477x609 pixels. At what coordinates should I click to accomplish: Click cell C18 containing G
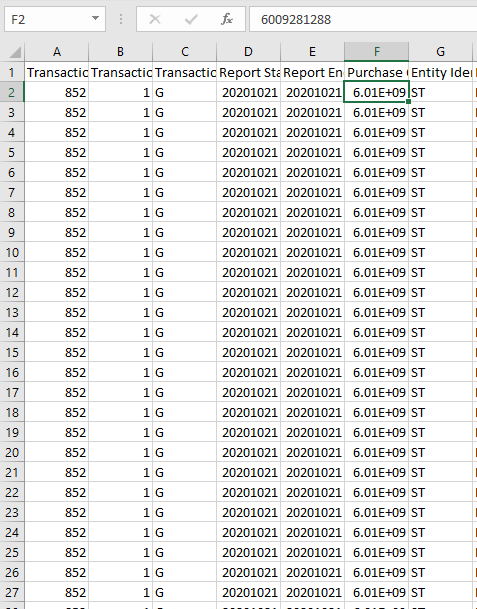185,412
